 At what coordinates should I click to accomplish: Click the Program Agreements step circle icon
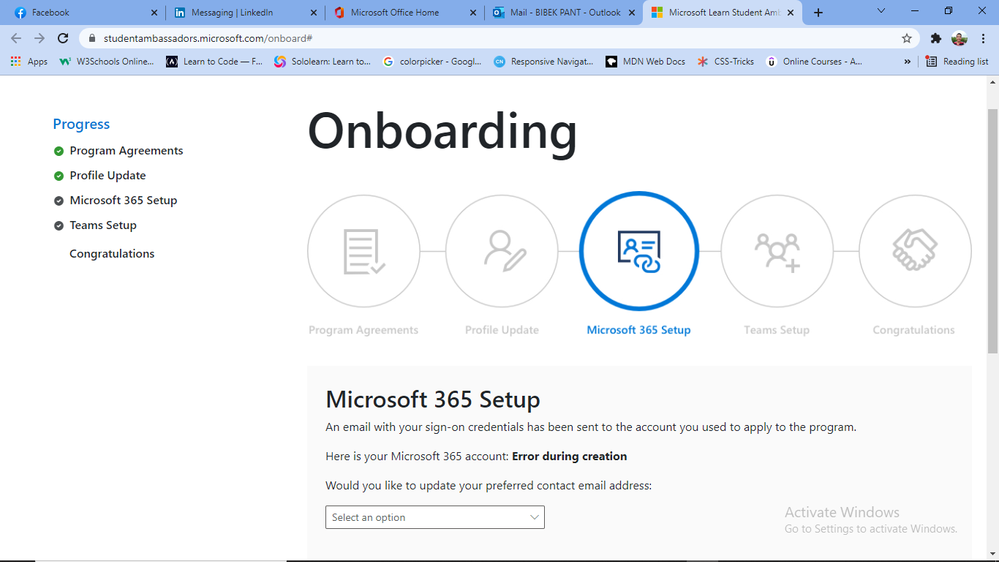pos(363,251)
